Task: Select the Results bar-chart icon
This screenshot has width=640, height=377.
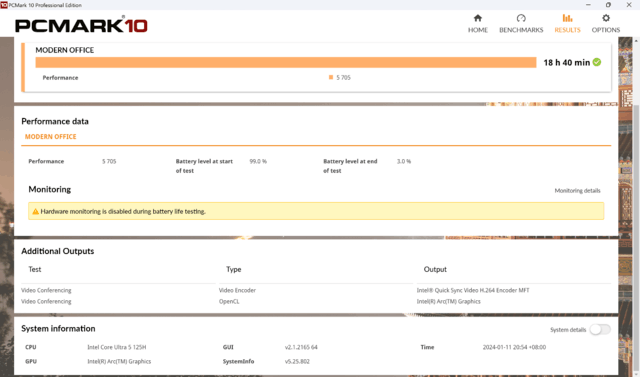Action: click(x=567, y=18)
